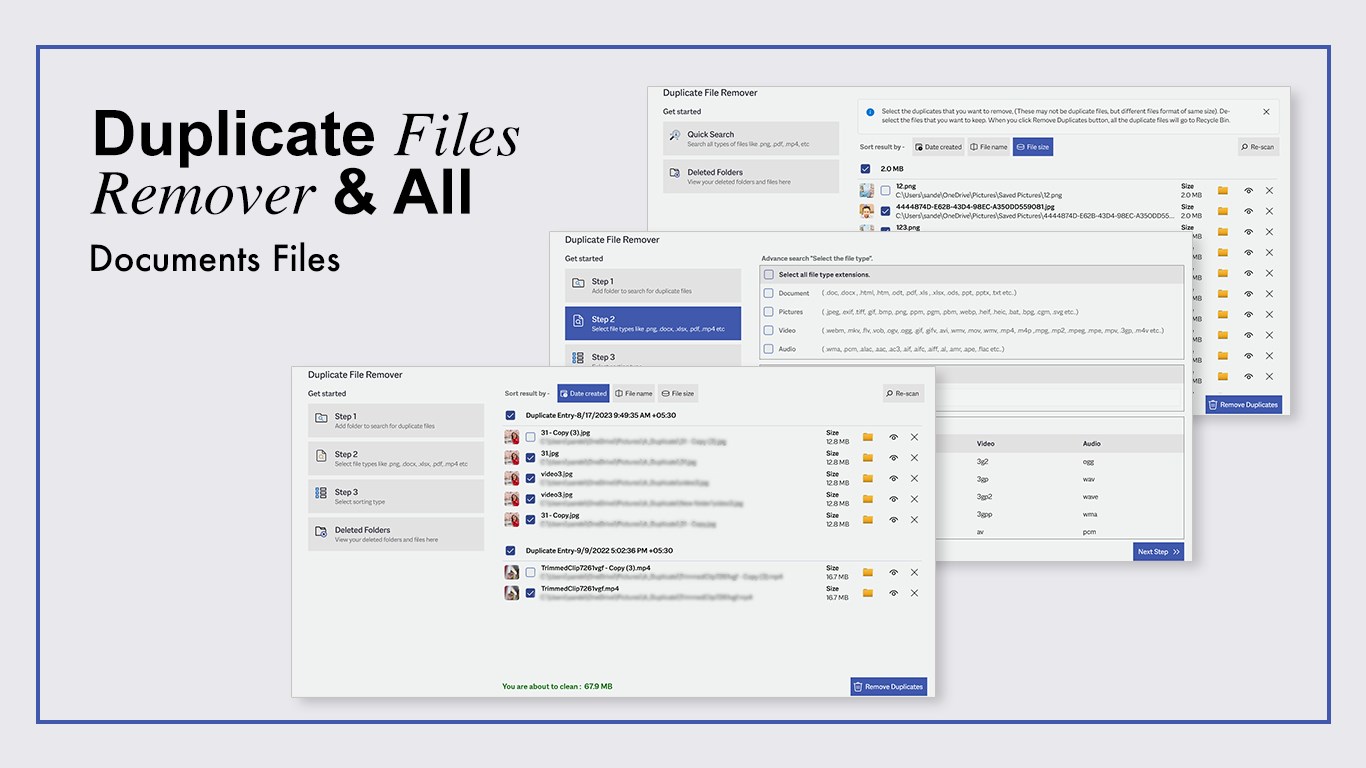Open folder icon for TrimmedClip7261vgf.mp4
Image resolution: width=1366 pixels, height=768 pixels.
tap(868, 593)
